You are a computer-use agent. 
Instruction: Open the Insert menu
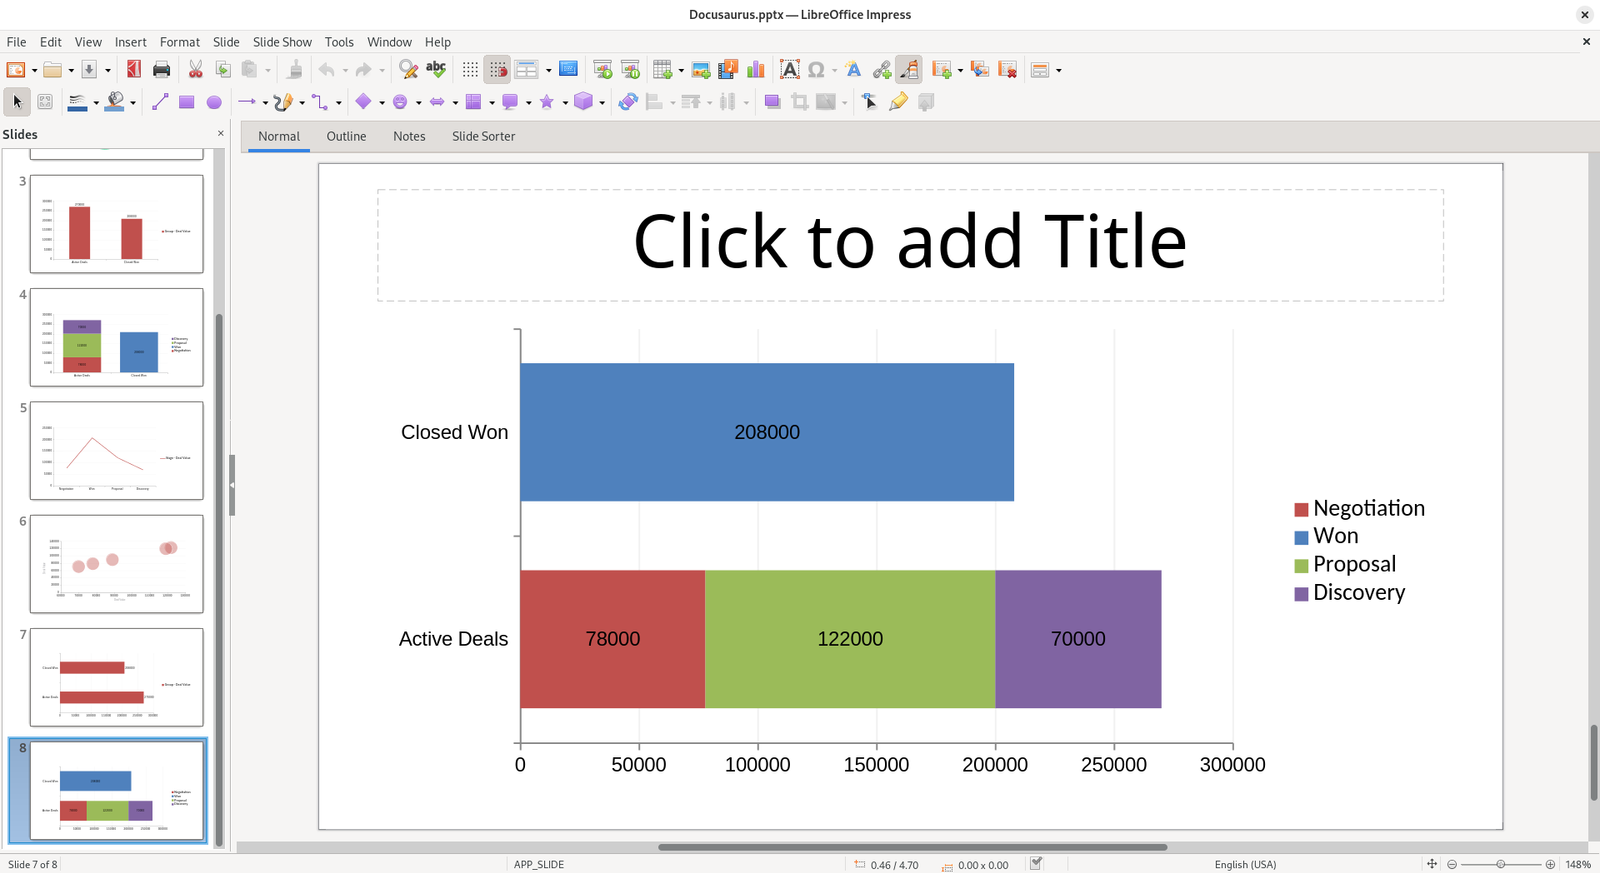coord(130,42)
